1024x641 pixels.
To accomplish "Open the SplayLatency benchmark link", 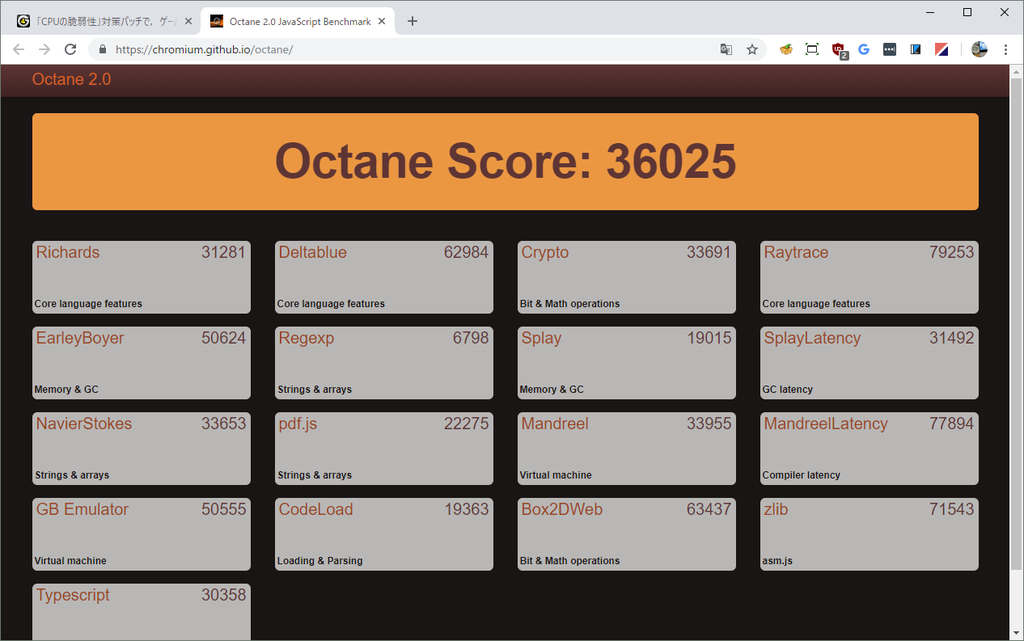I will click(812, 338).
